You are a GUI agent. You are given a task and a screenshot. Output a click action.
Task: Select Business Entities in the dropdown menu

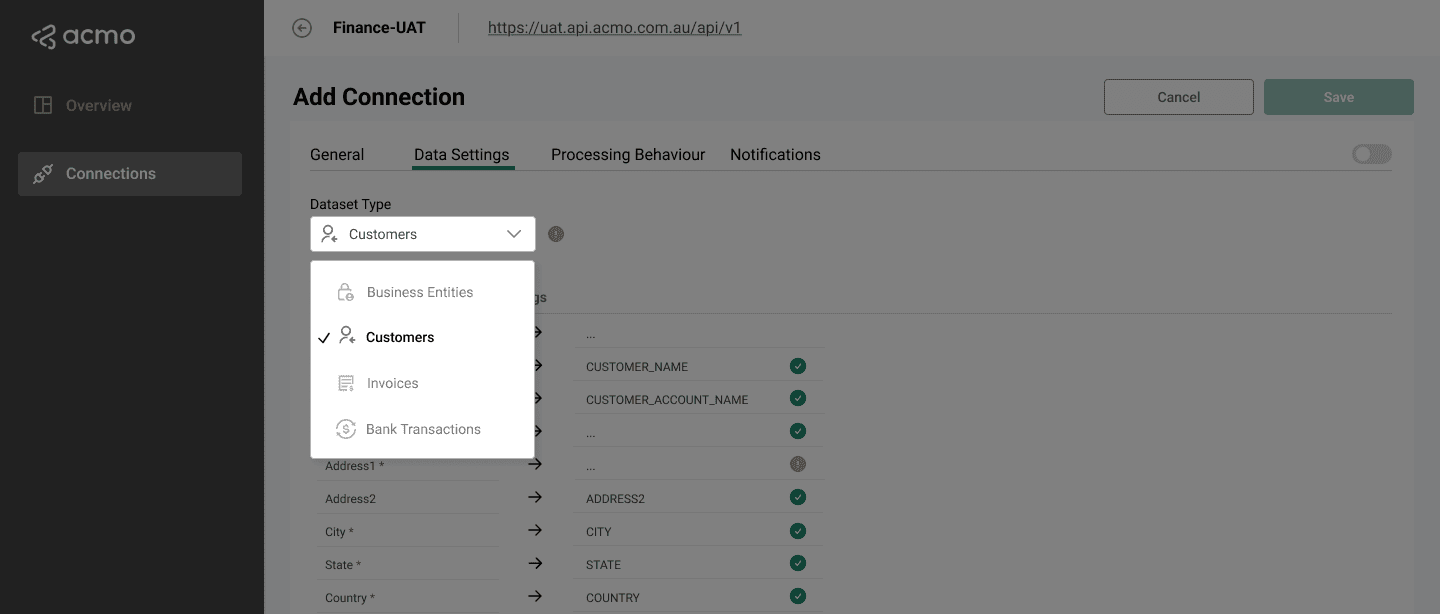click(420, 291)
